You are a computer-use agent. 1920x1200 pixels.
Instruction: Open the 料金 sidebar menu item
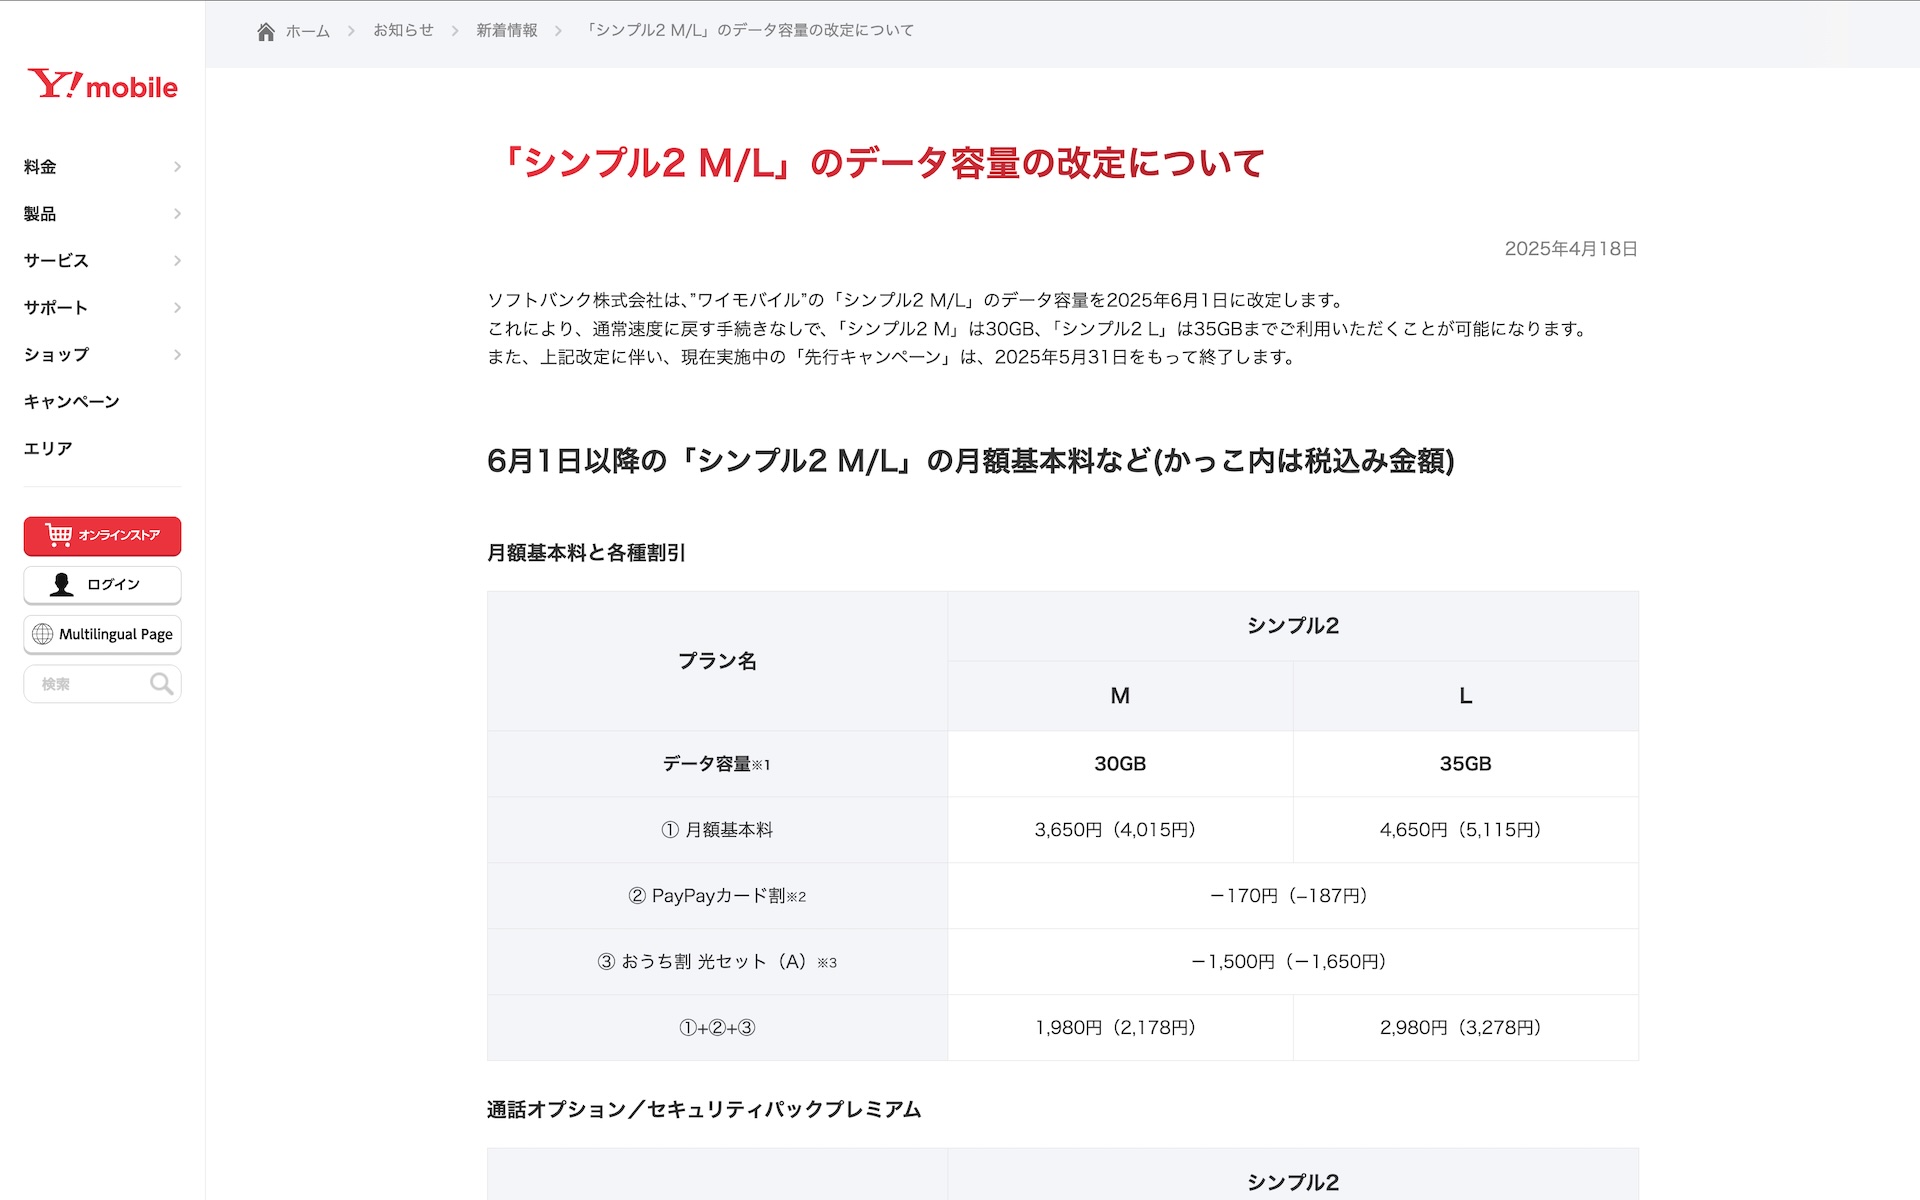[x=40, y=167]
